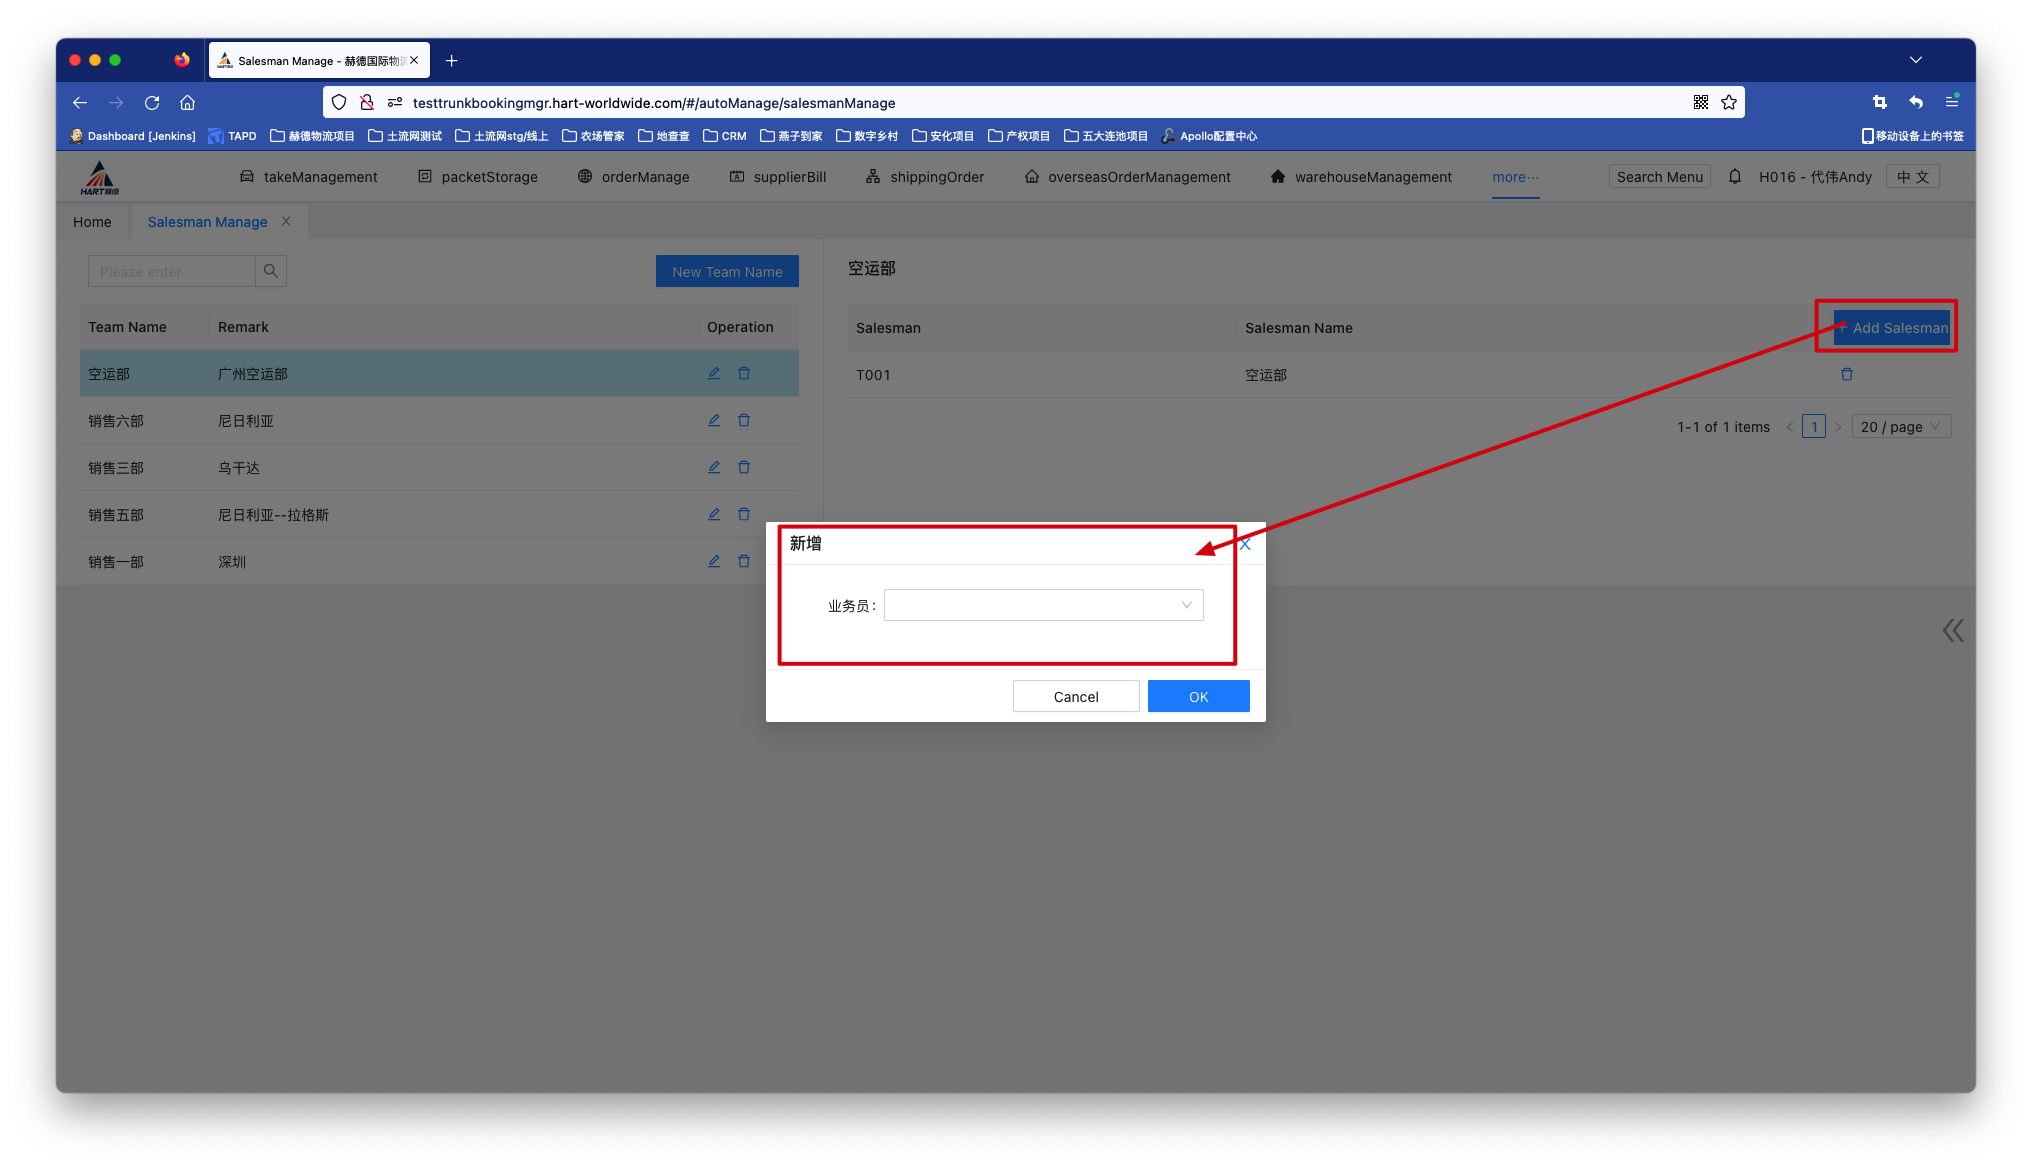Click the edit pencil for 销售六部 row
The height and width of the screenshot is (1167, 2032).
tap(714, 420)
